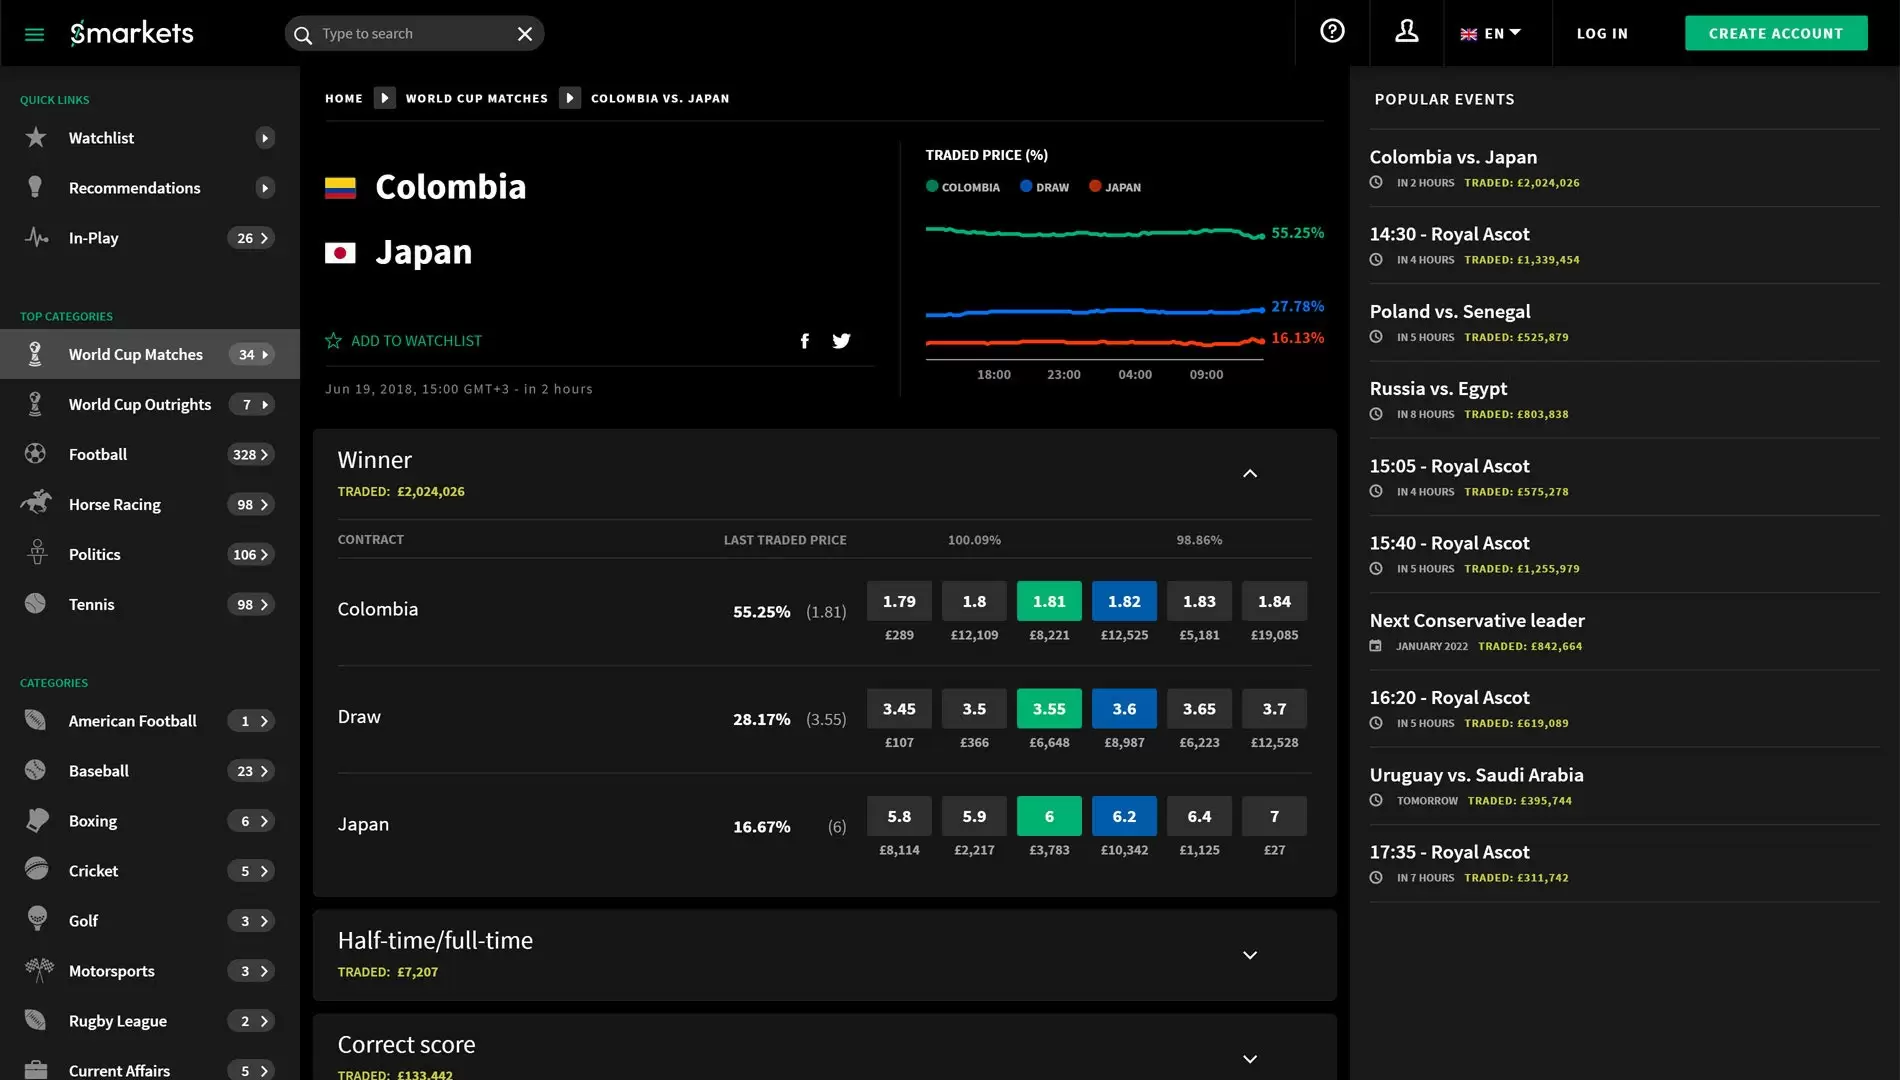Open the user profile icon
Screen dimensions: 1900x1080
[x=1407, y=31]
